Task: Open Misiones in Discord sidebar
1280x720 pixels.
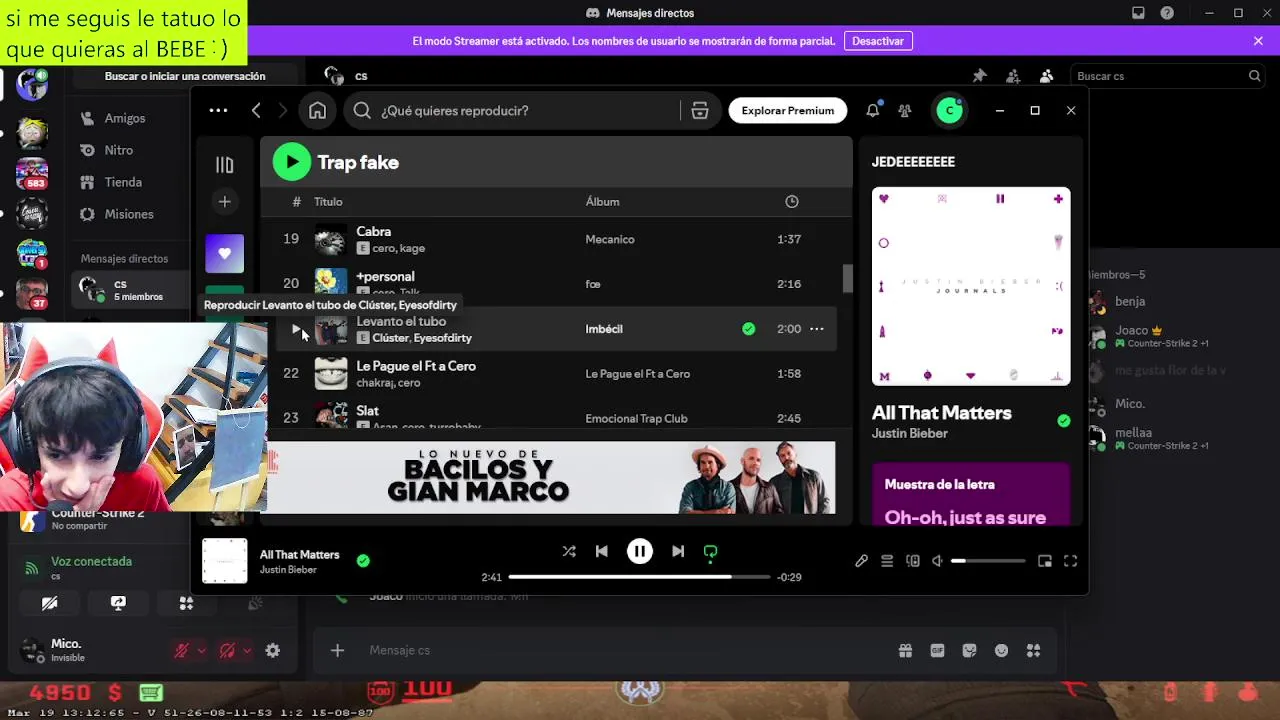Action: [129, 214]
